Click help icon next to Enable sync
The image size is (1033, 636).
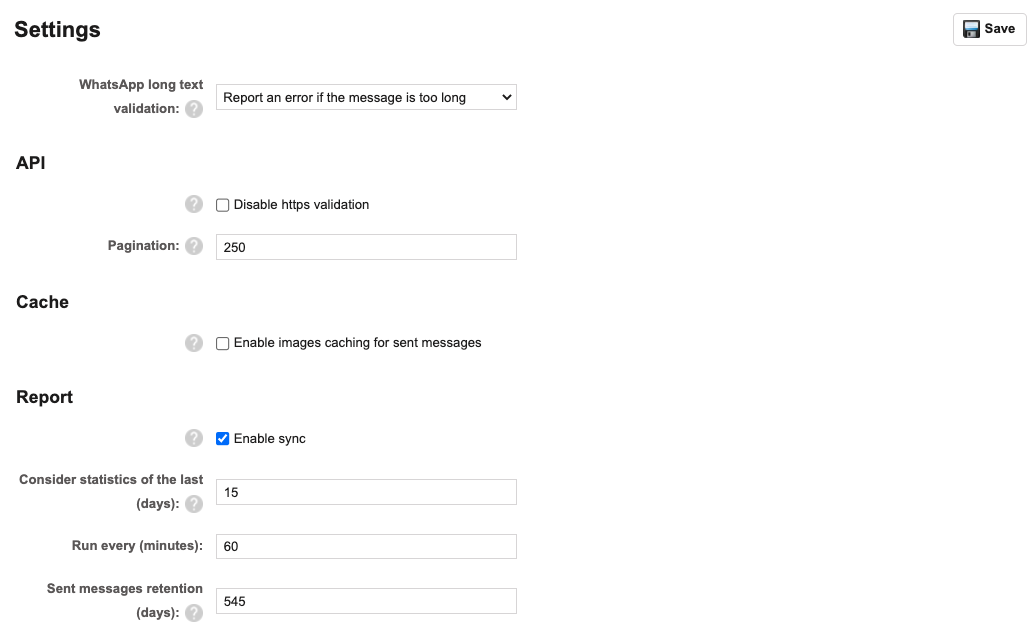click(x=194, y=438)
